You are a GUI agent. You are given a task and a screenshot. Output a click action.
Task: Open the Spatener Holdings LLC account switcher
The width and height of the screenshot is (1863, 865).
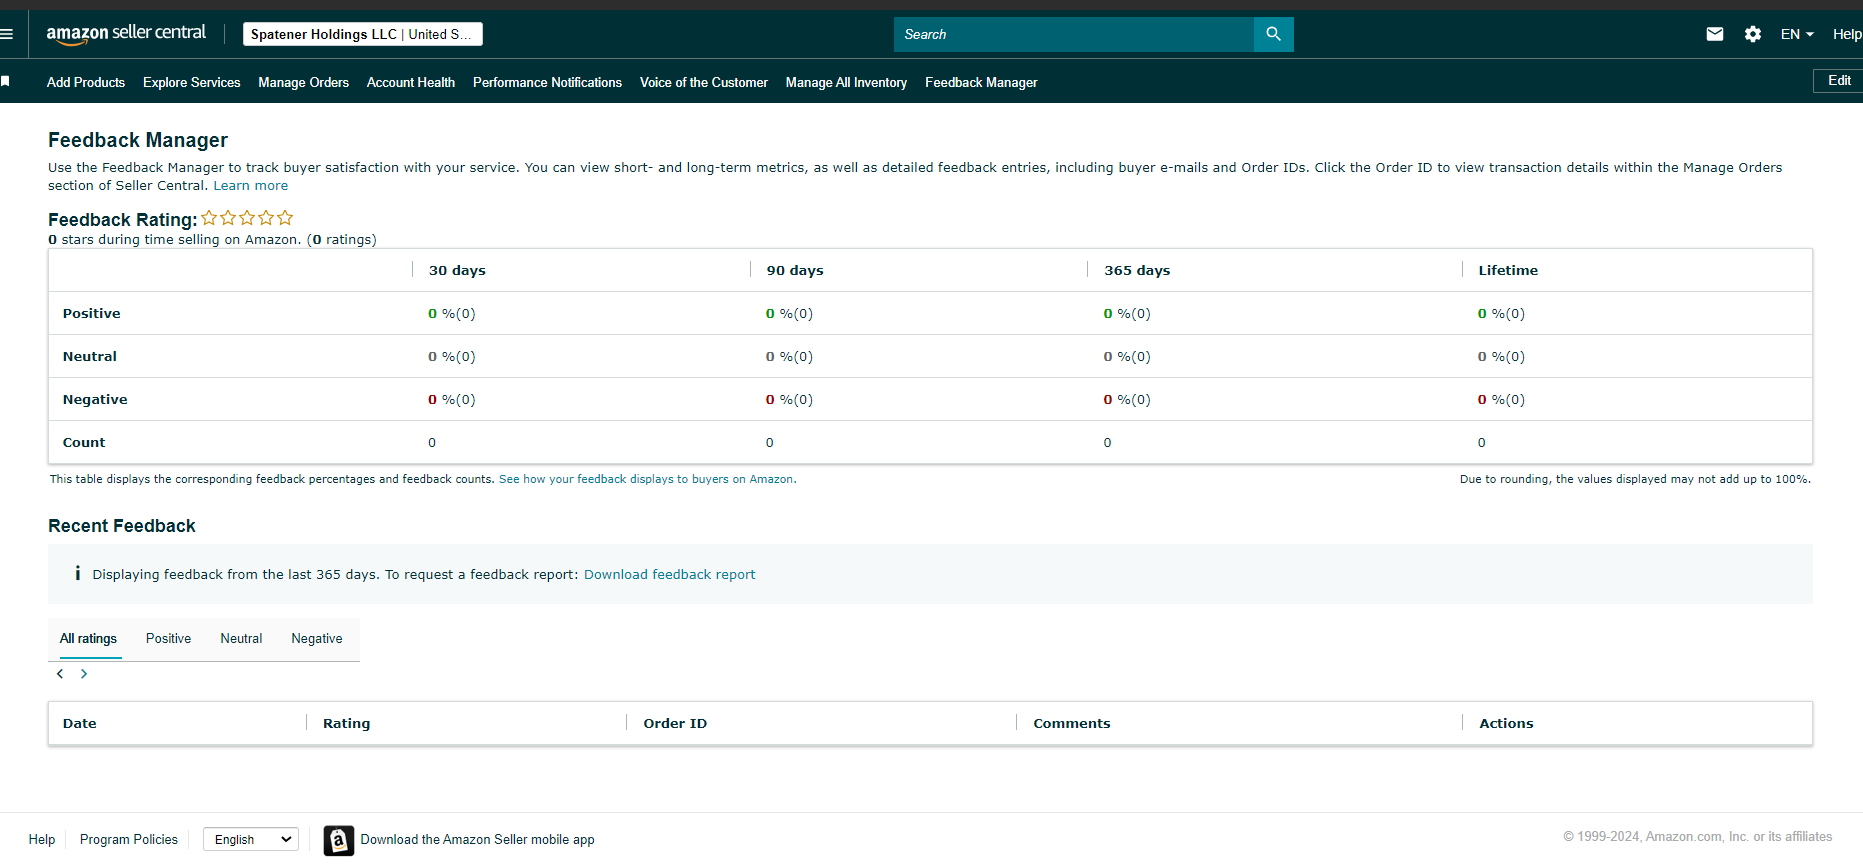[x=363, y=34]
